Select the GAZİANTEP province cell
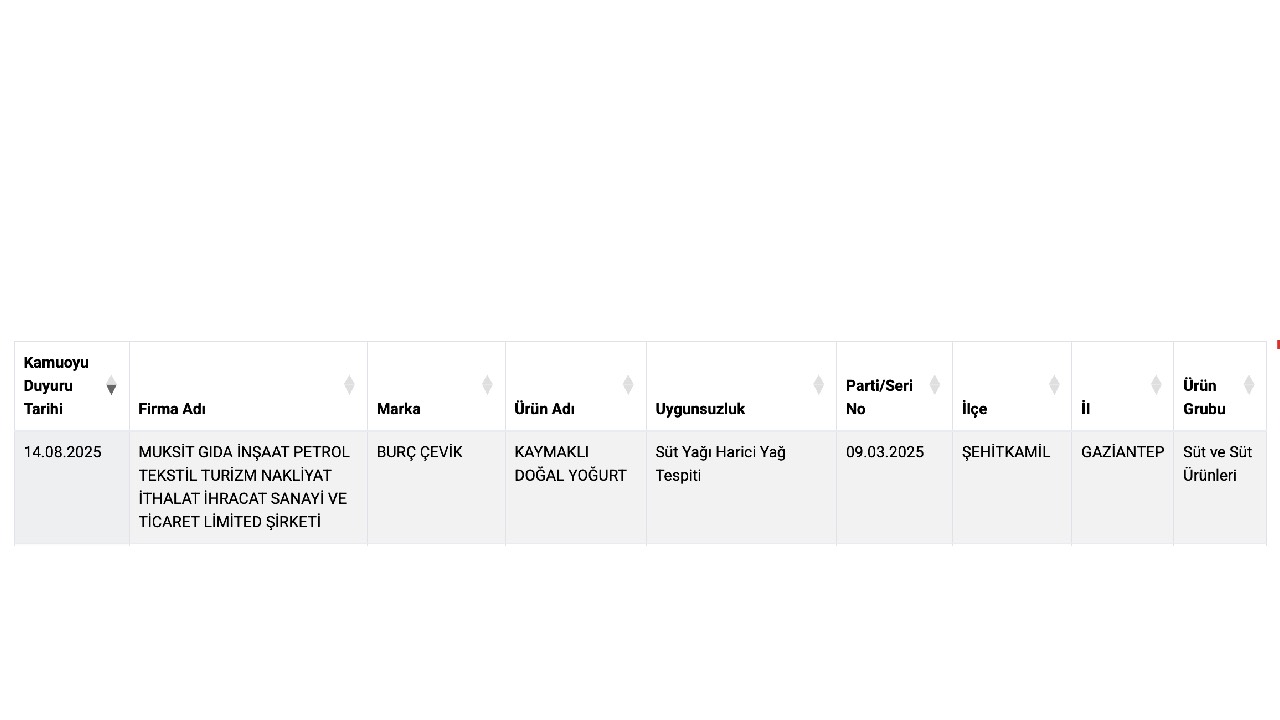The height and width of the screenshot is (720, 1280). click(1122, 452)
